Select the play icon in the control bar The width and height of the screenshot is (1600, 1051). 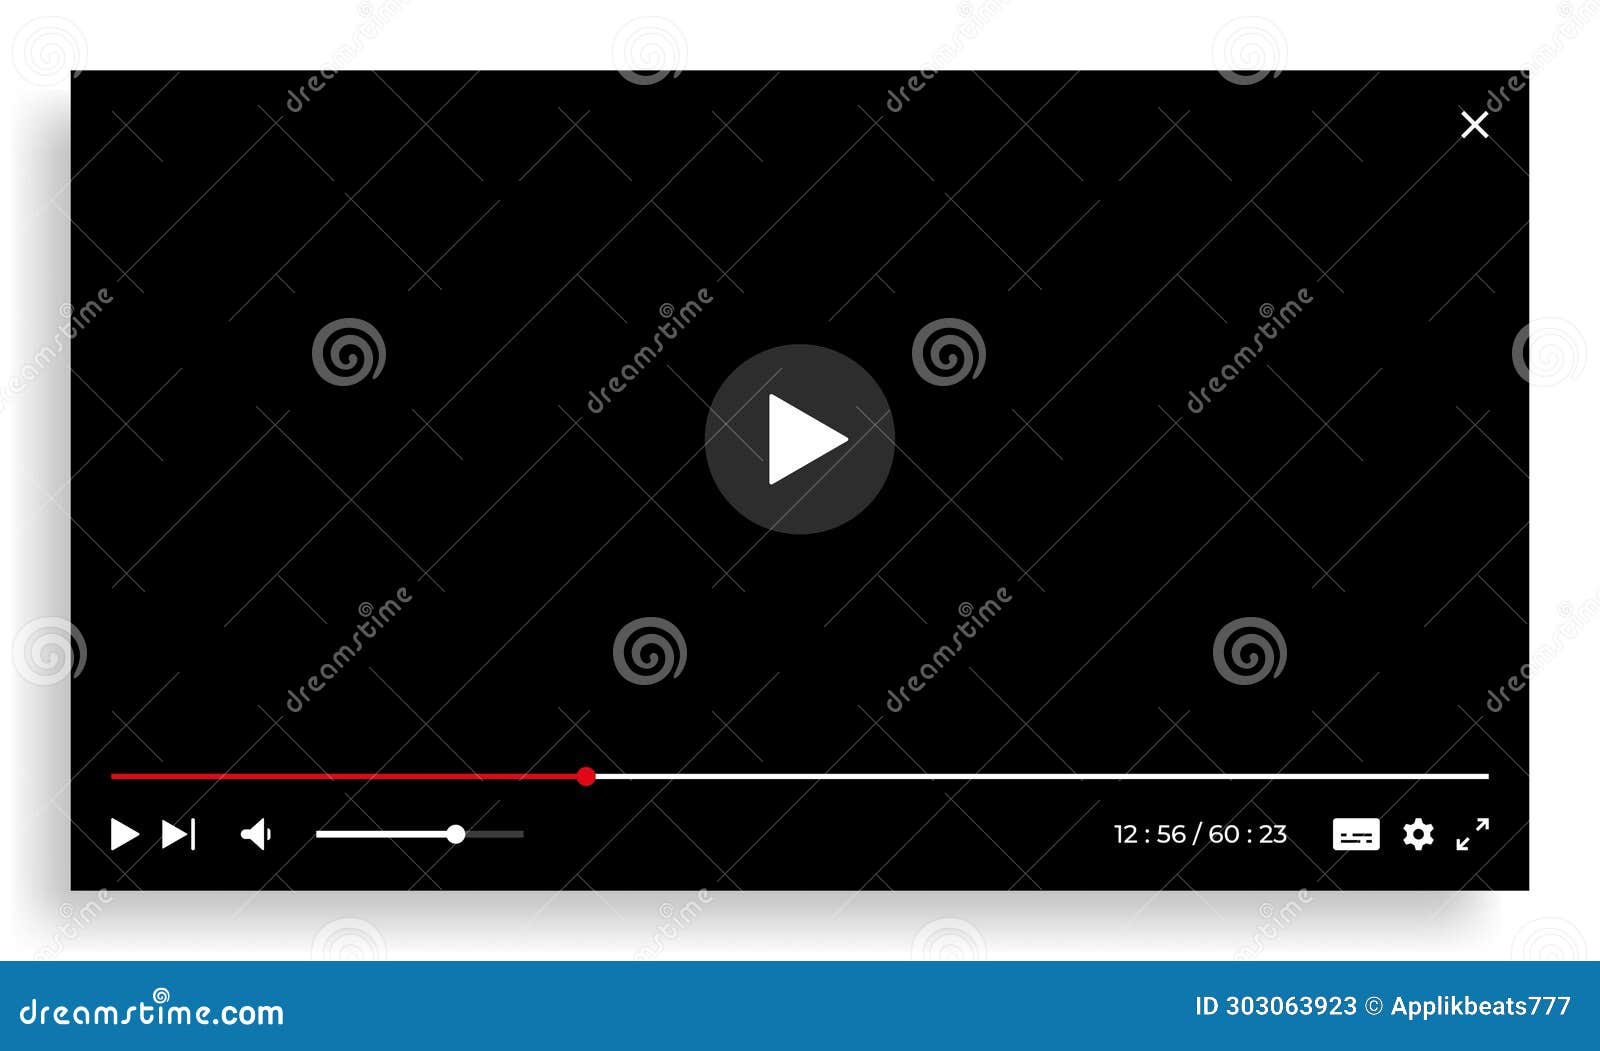pos(122,833)
